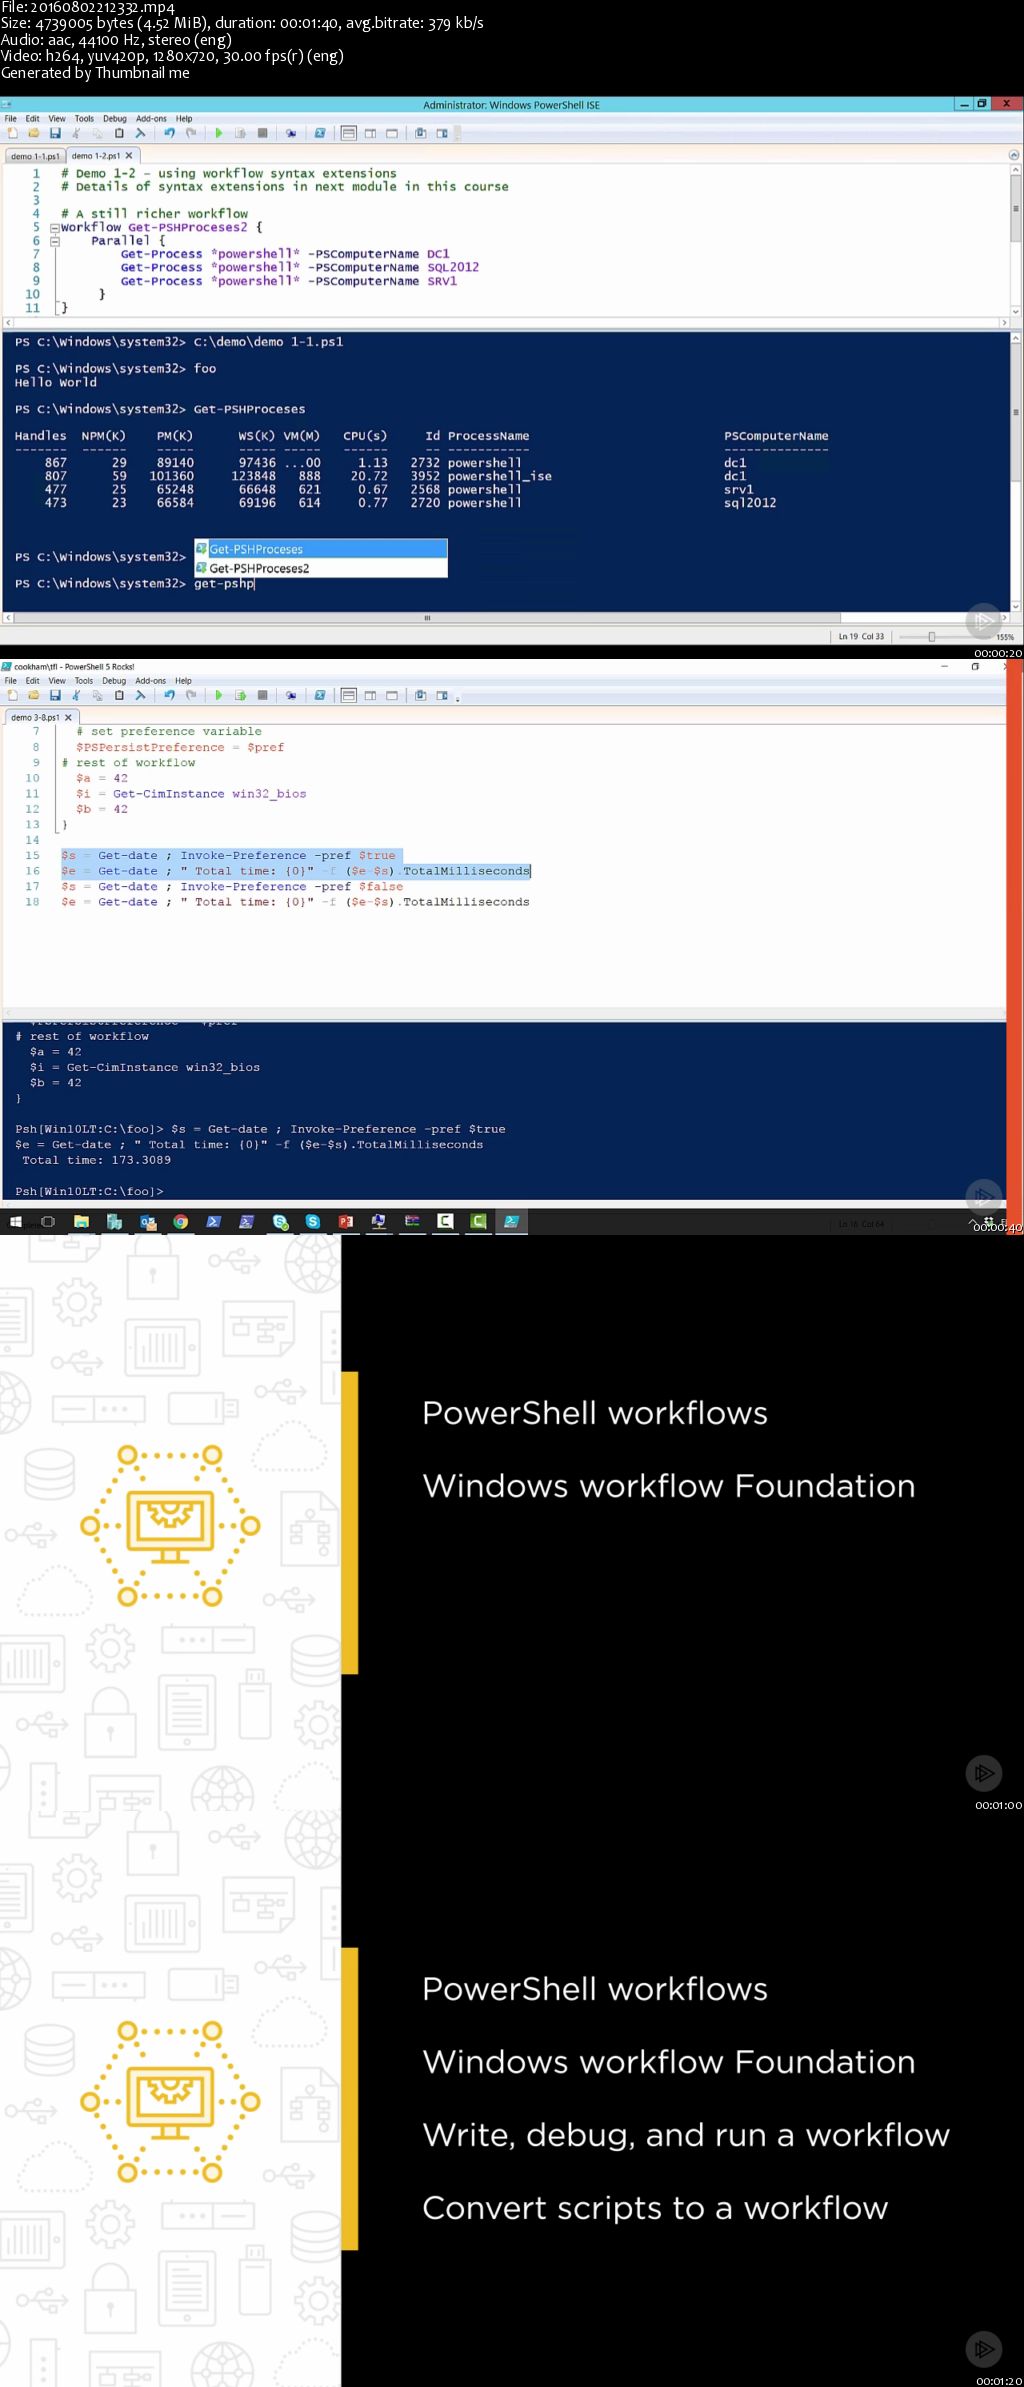Screen dimensions: 1024x2387
Task: Close the demo 1-2.ps1 tab
Action: tap(129, 156)
